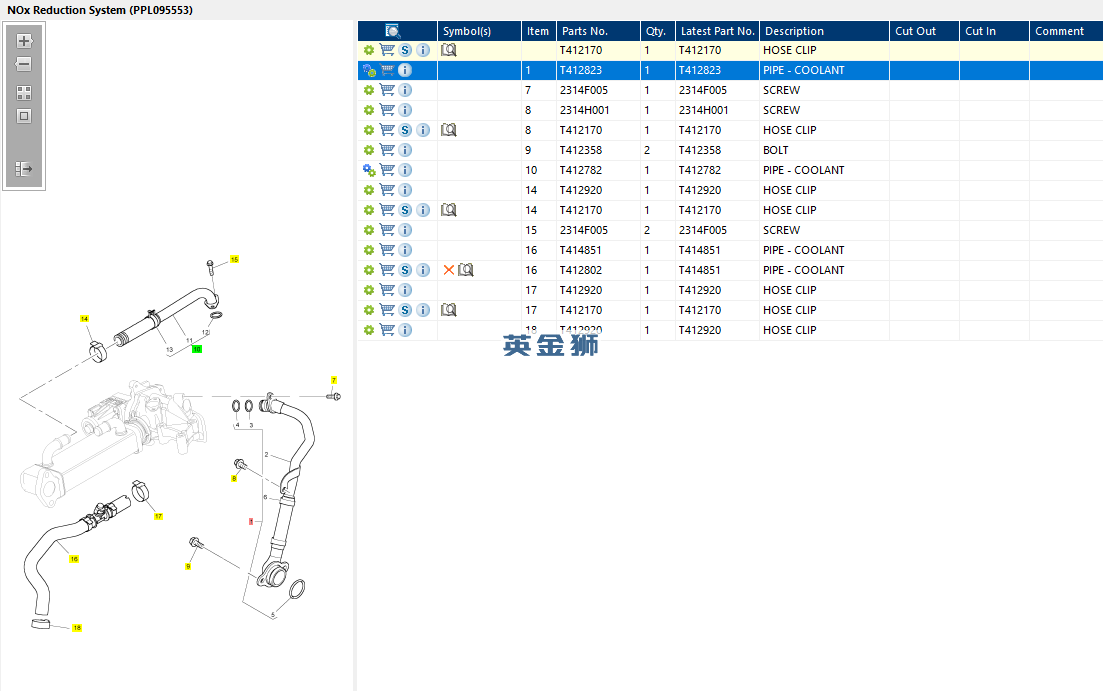
Task: Click the cart icon on selected T412823 row
Action: click(387, 70)
